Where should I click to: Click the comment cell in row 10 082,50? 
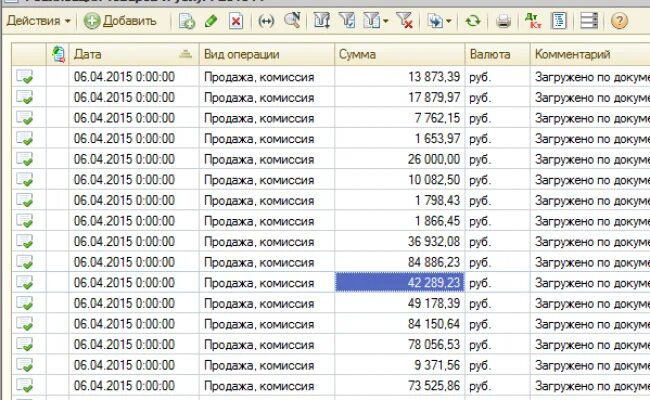point(590,179)
